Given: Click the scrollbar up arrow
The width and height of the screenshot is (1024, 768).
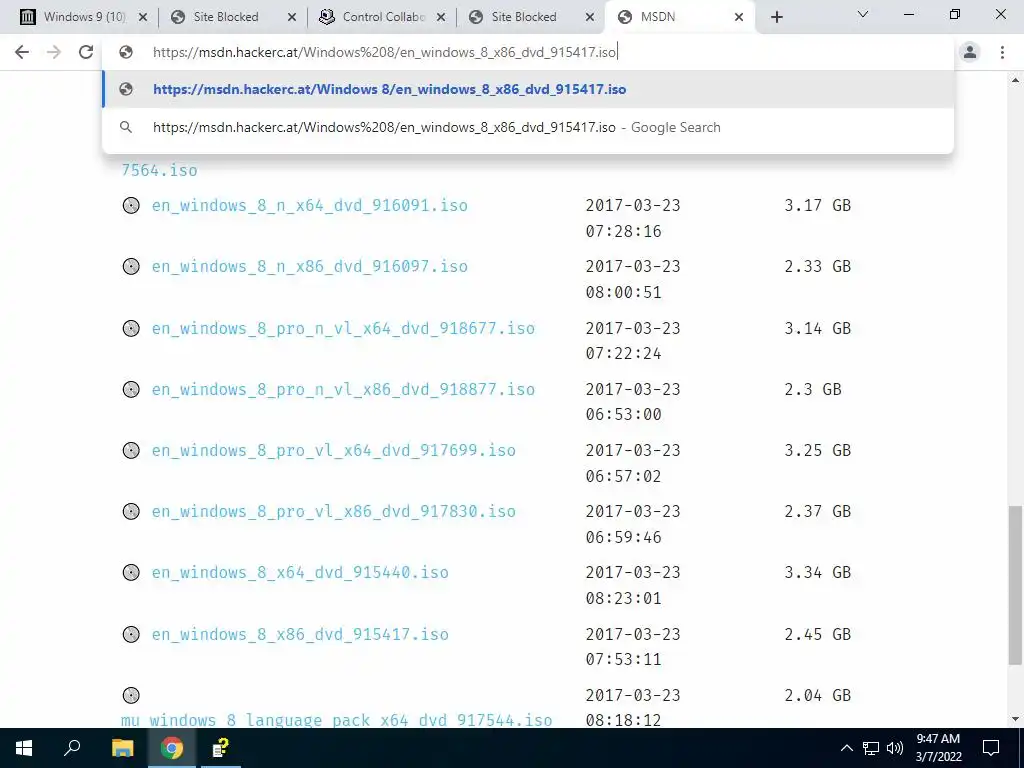Looking at the screenshot, I should click(1016, 80).
